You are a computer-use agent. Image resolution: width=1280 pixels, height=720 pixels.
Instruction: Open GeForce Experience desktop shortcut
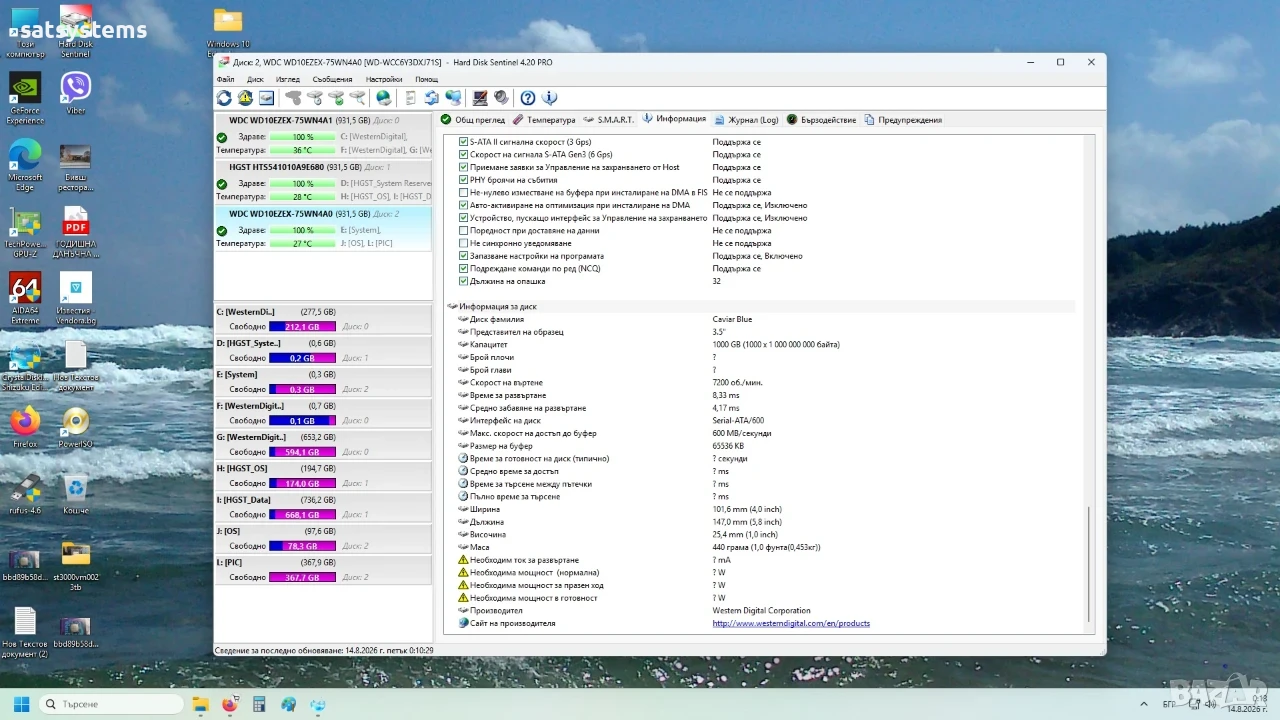click(25, 98)
